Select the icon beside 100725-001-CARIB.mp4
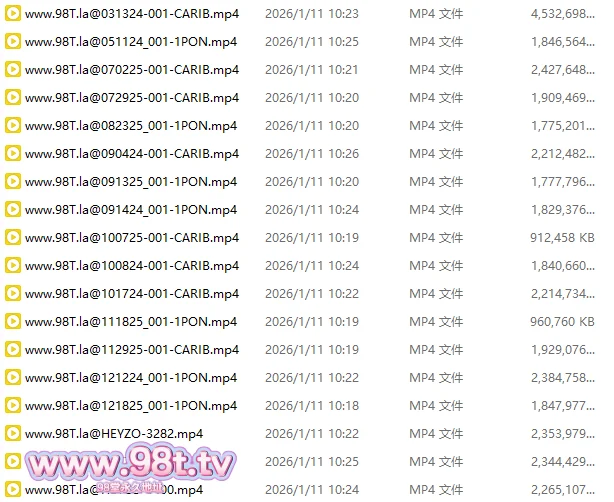Image resolution: width=614 pixels, height=502 pixels. (x=13, y=238)
